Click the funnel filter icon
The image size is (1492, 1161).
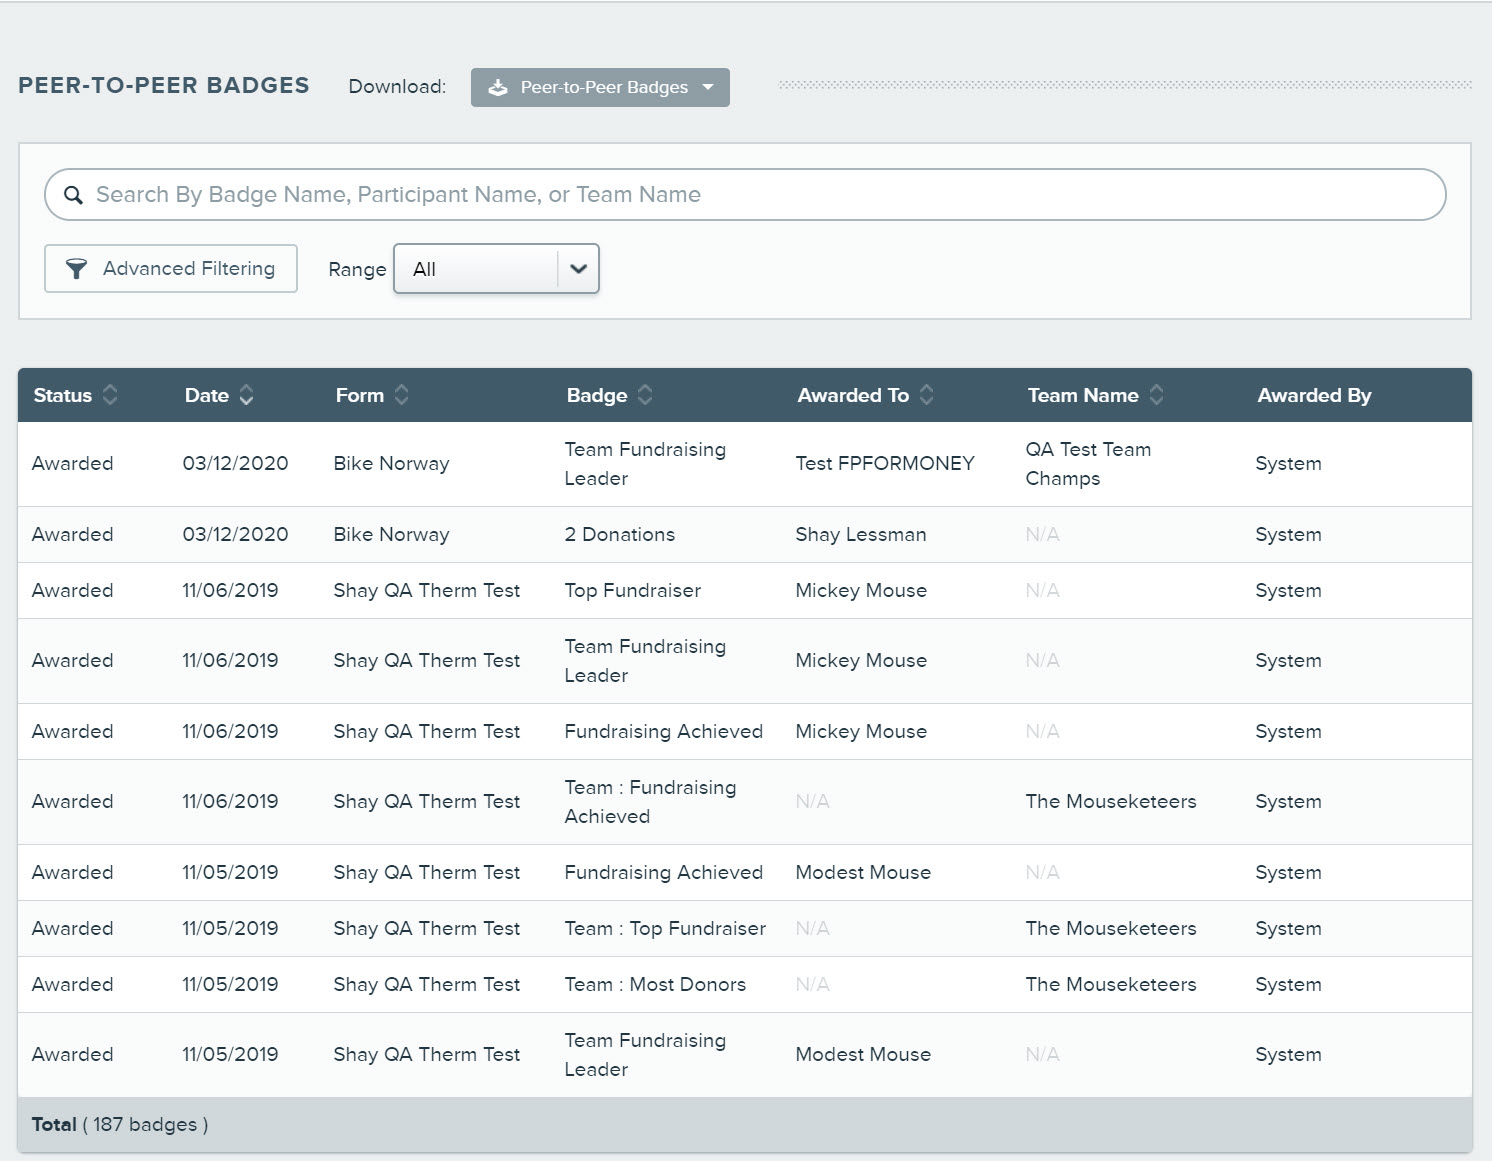tap(76, 269)
